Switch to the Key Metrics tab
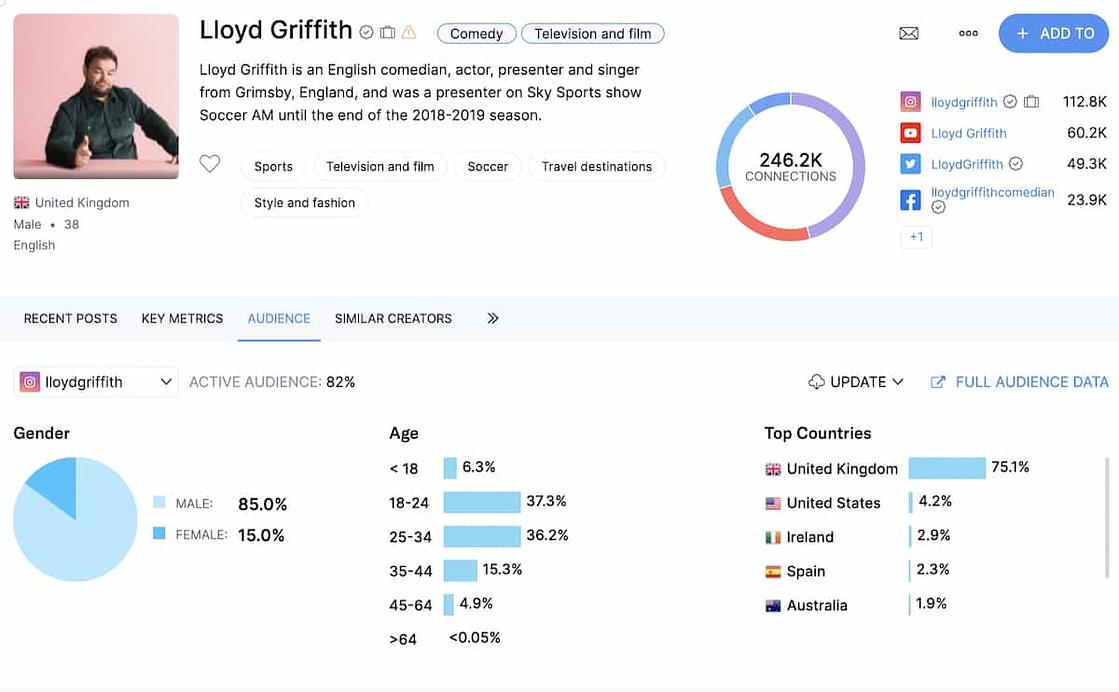 click(x=182, y=318)
